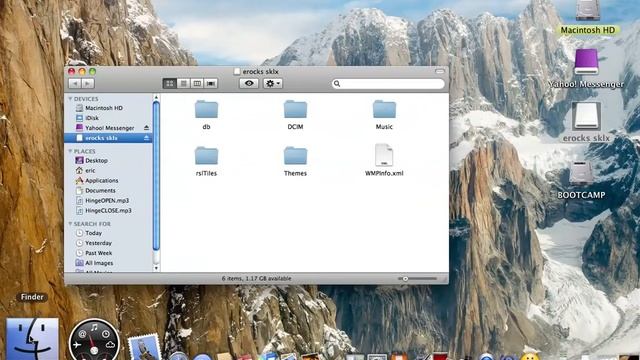Collapse the SEARCH FOR section

click(x=70, y=224)
